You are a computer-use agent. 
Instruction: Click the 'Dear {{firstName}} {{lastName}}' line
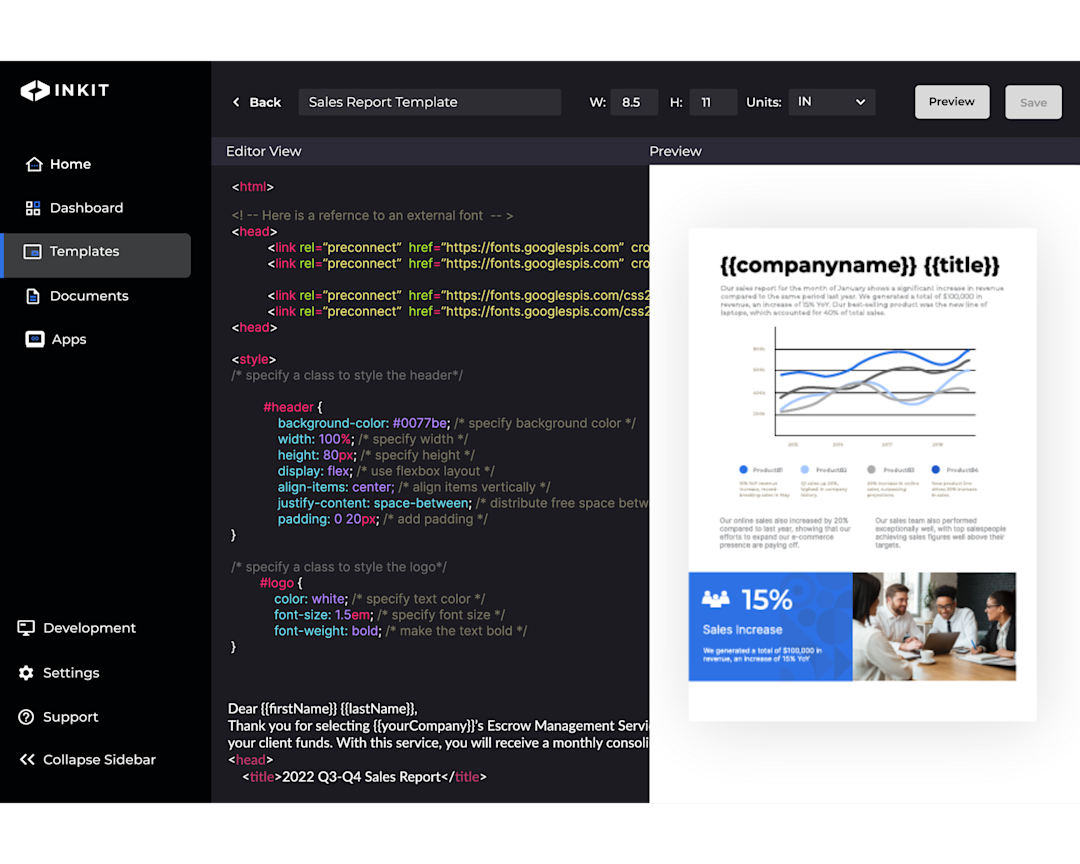[322, 708]
